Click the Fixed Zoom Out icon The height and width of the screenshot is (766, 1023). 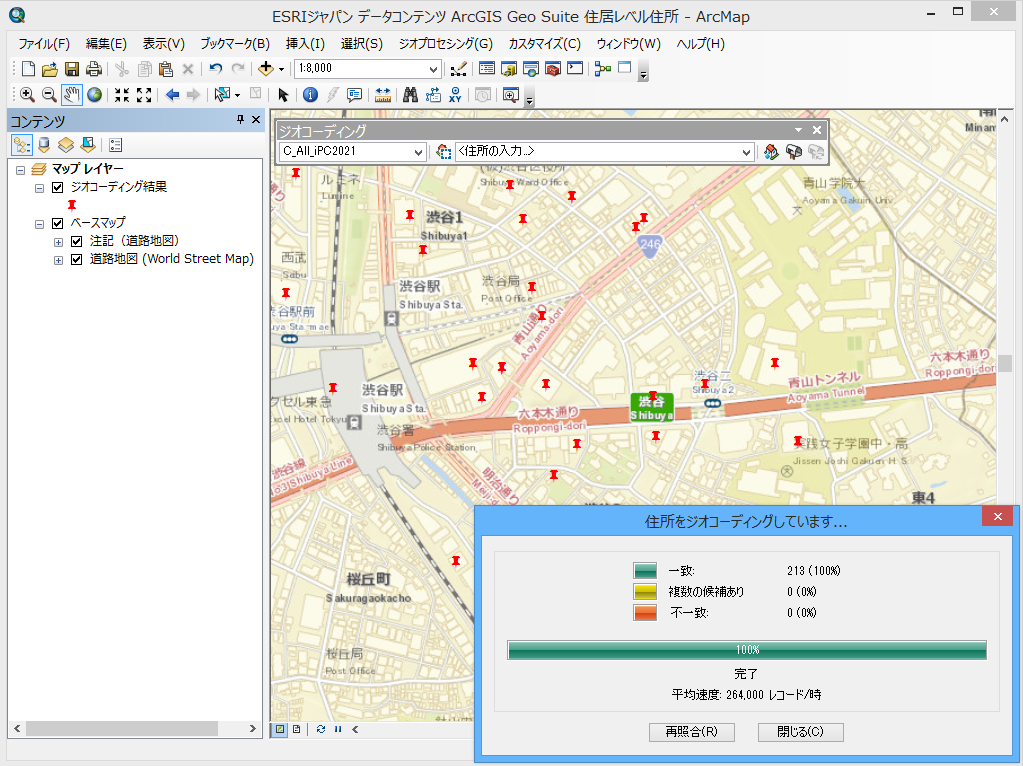coord(144,95)
